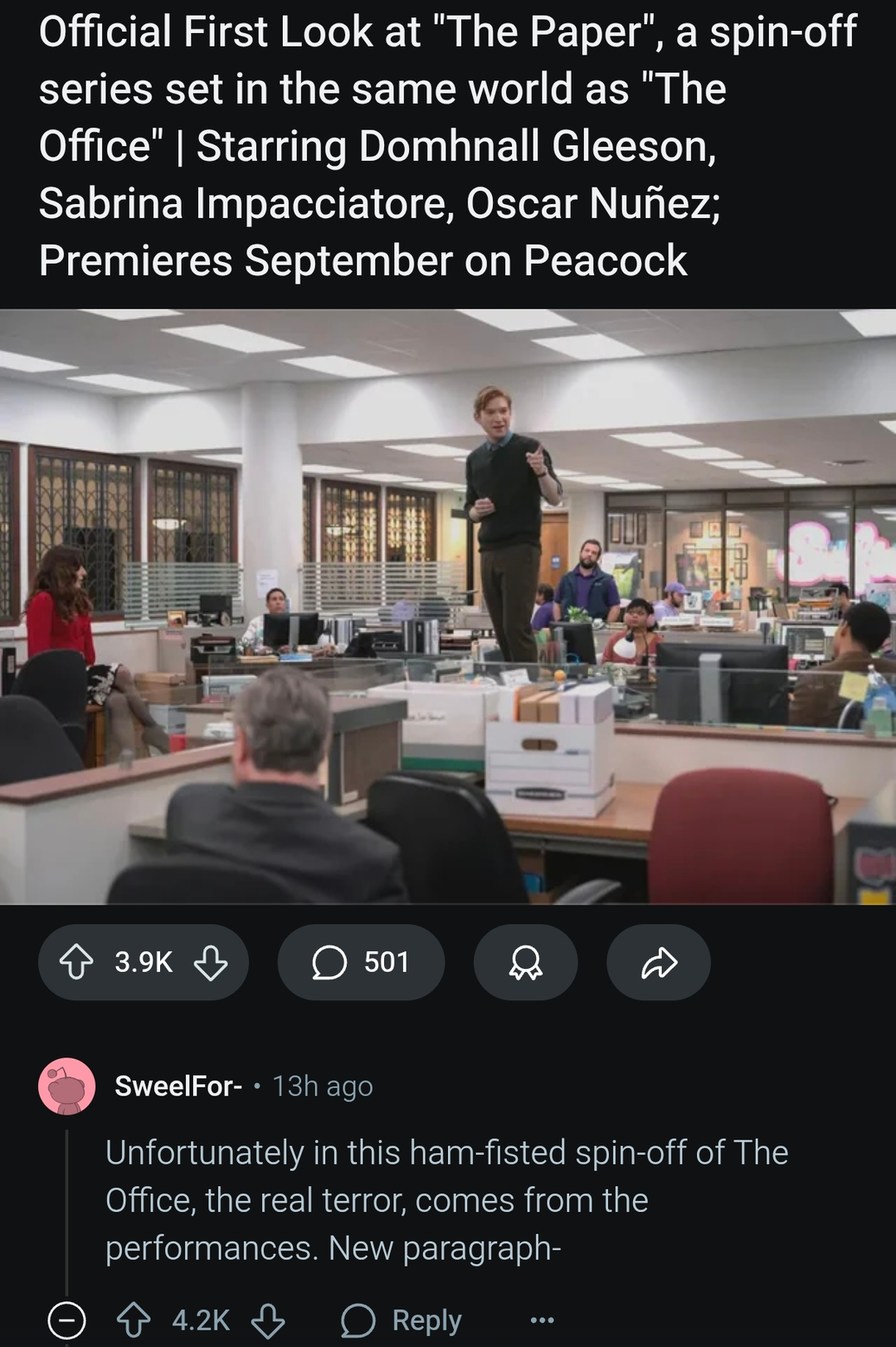Tap the comment text about ham-fisted spin-off
Image resolution: width=896 pixels, height=1347 pixels.
point(447,1200)
